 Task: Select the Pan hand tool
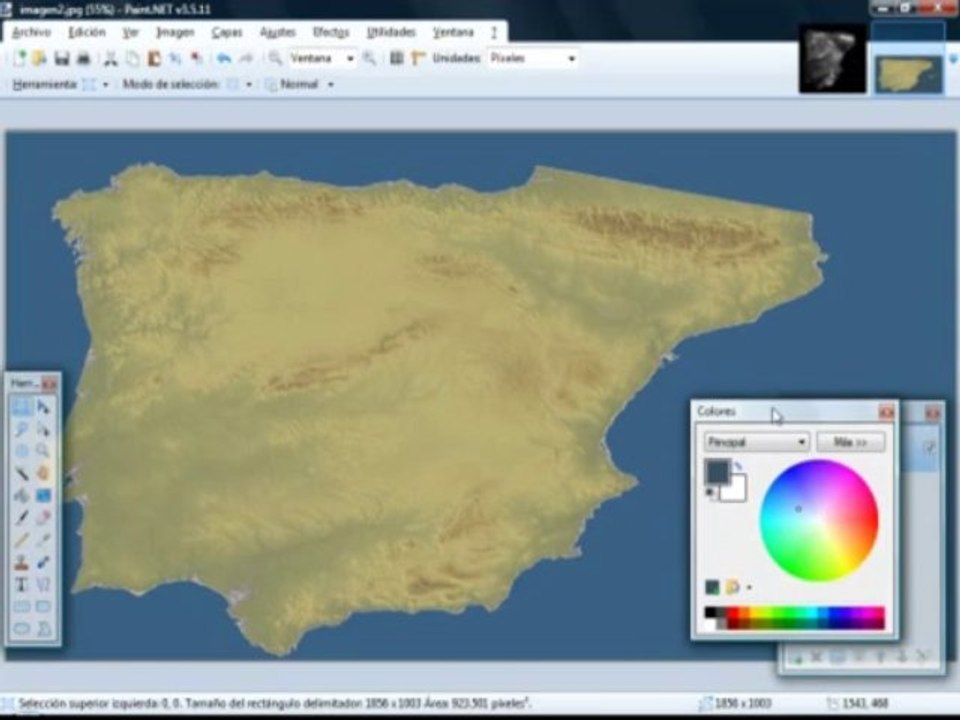(43, 473)
